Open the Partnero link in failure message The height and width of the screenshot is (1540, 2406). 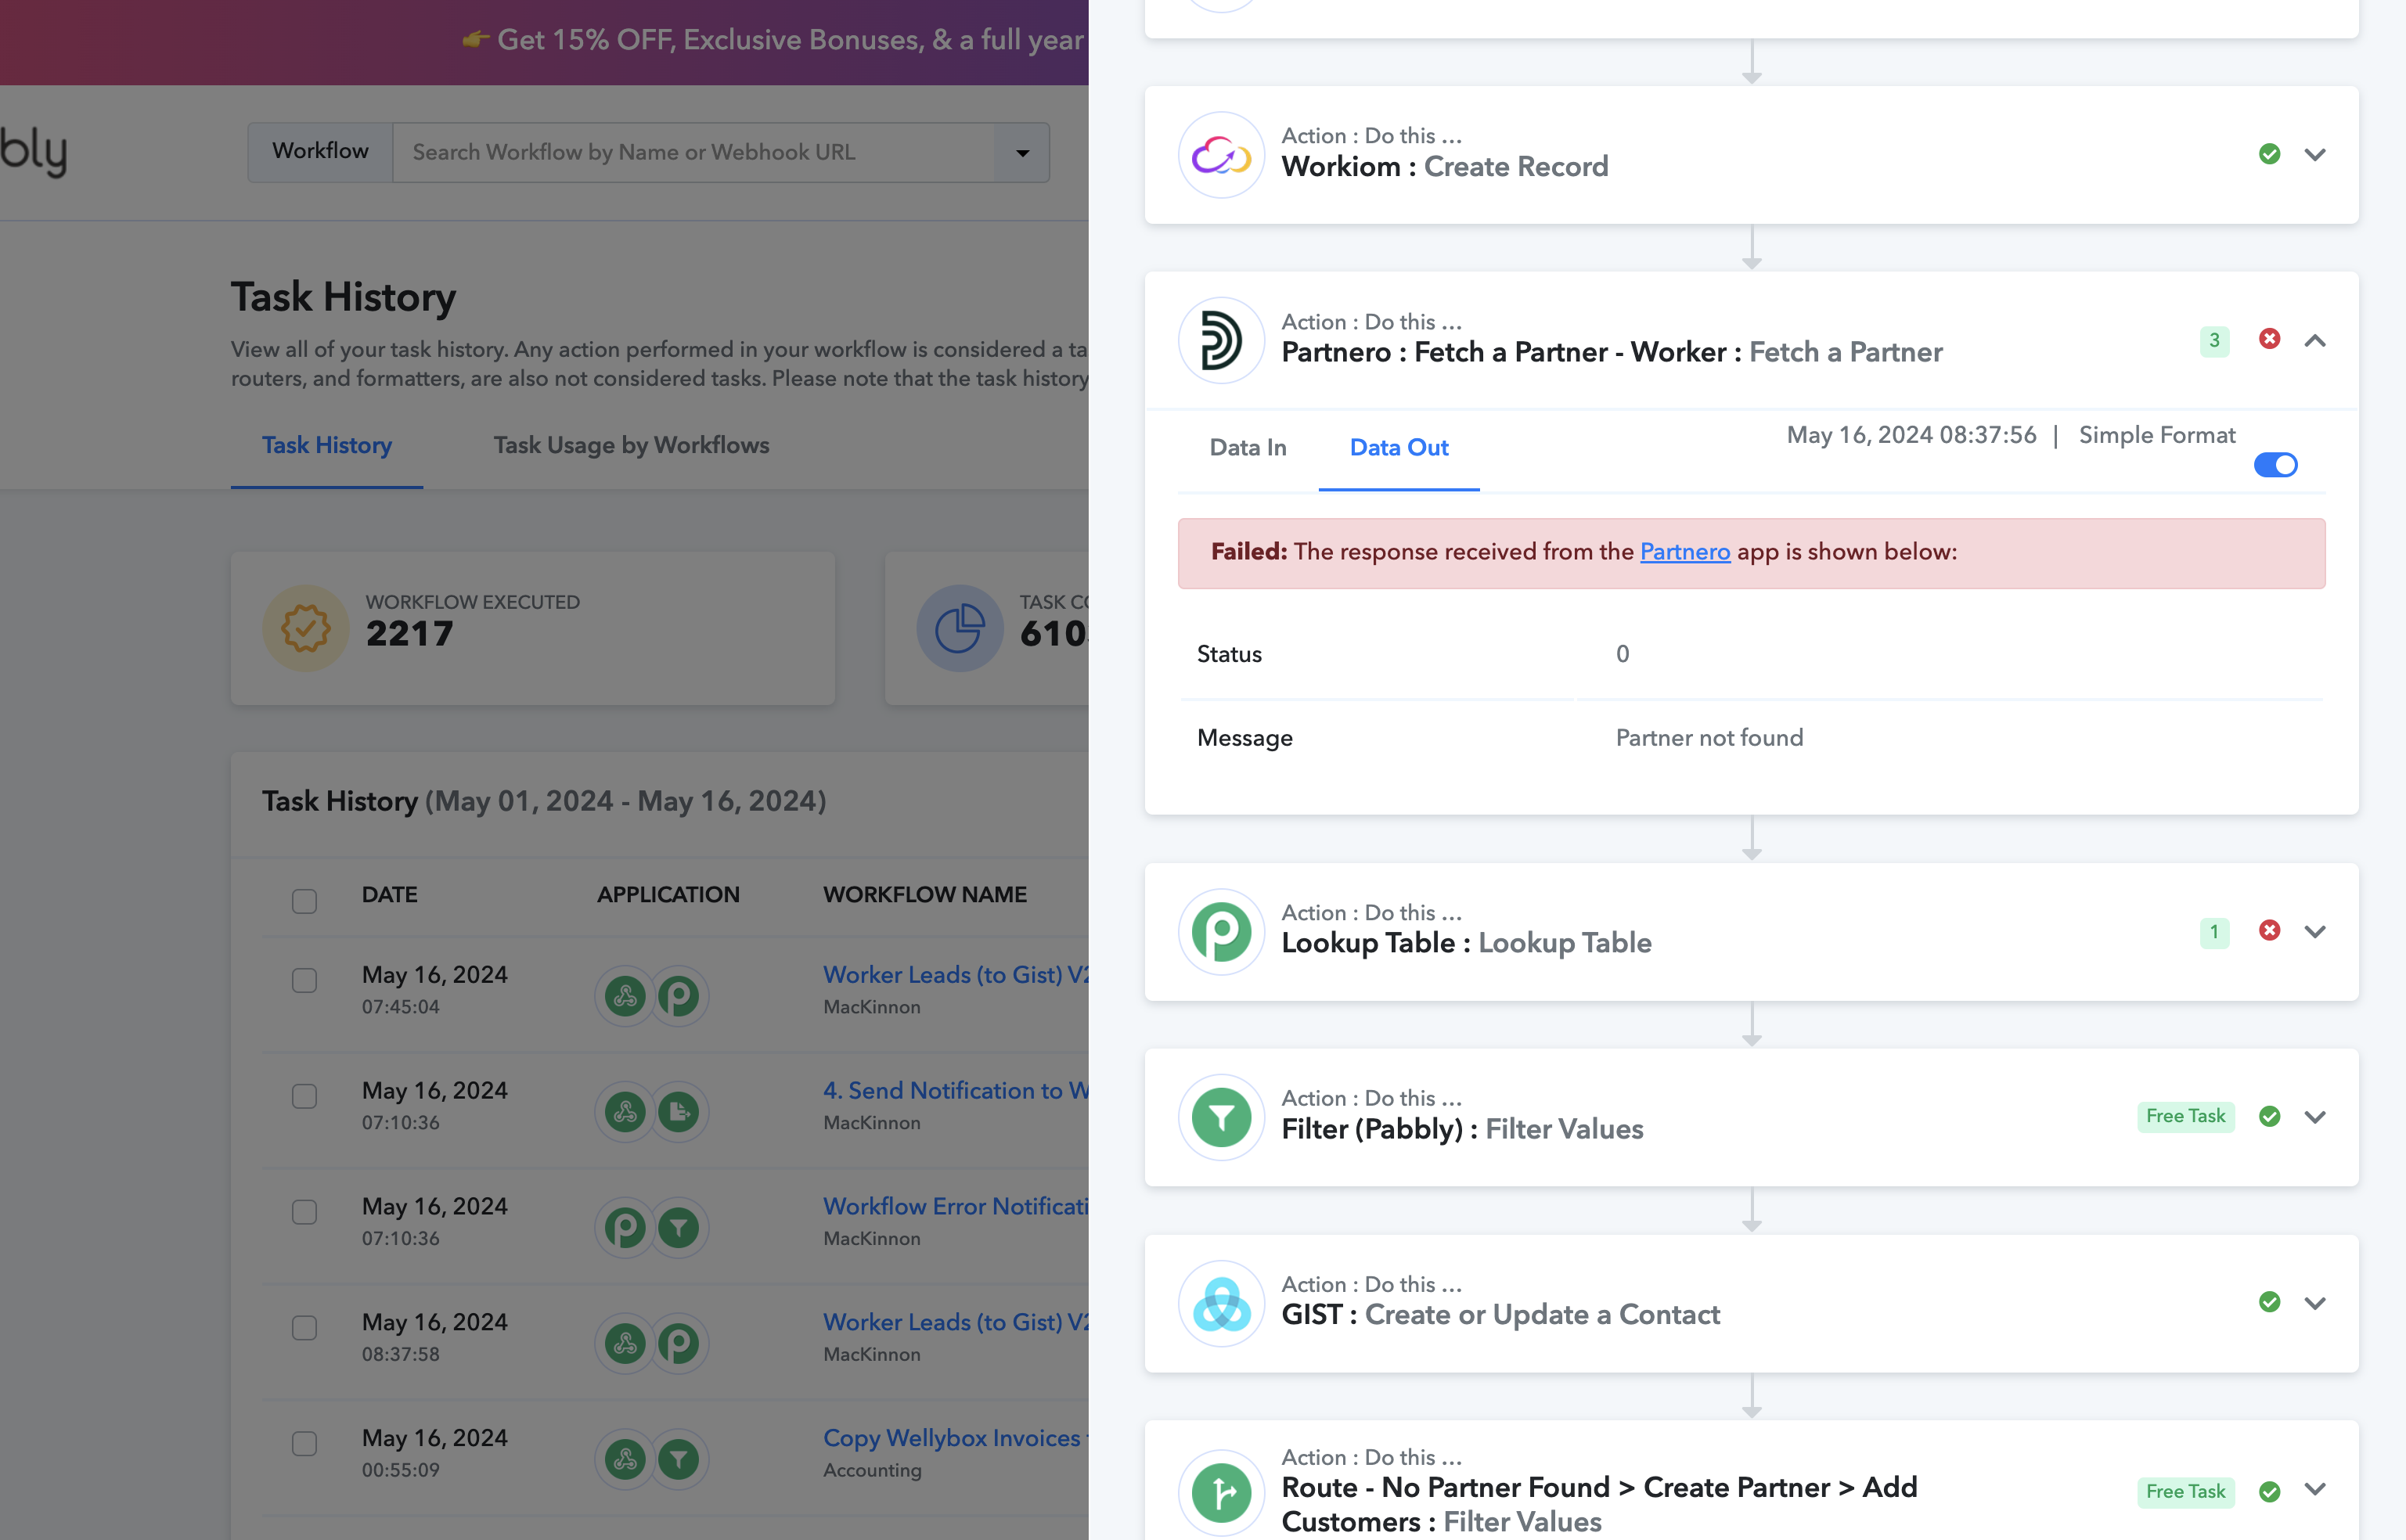pyautogui.click(x=1684, y=552)
